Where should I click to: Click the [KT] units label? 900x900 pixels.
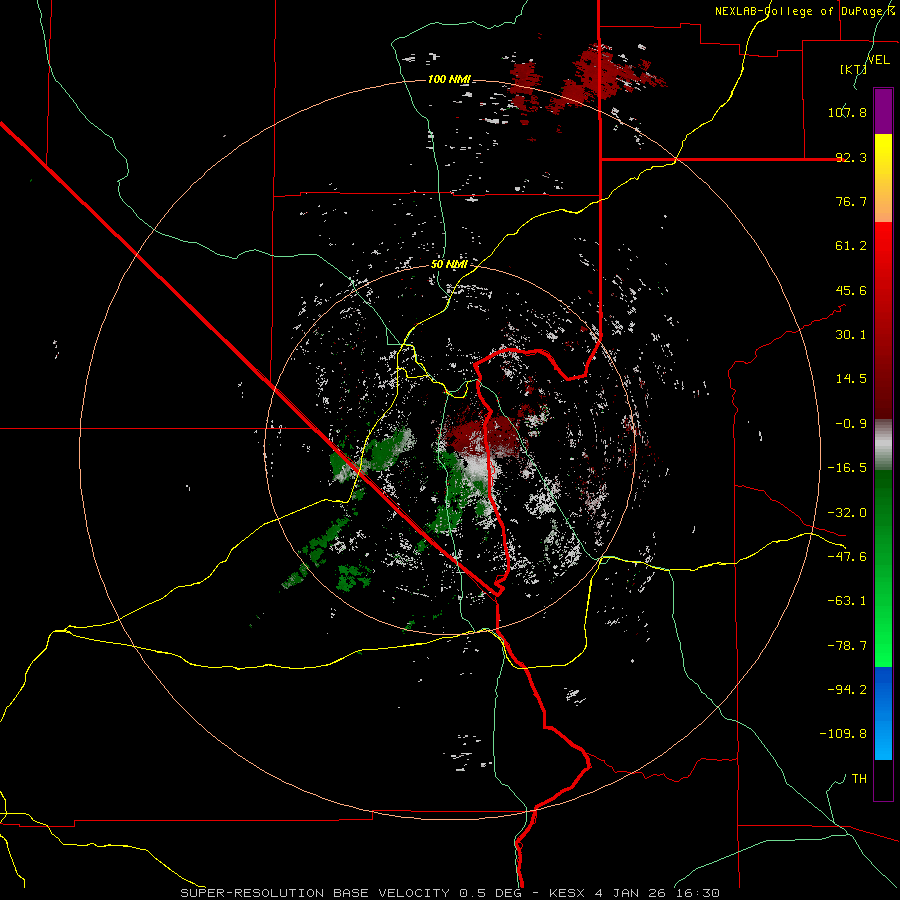(x=853, y=69)
